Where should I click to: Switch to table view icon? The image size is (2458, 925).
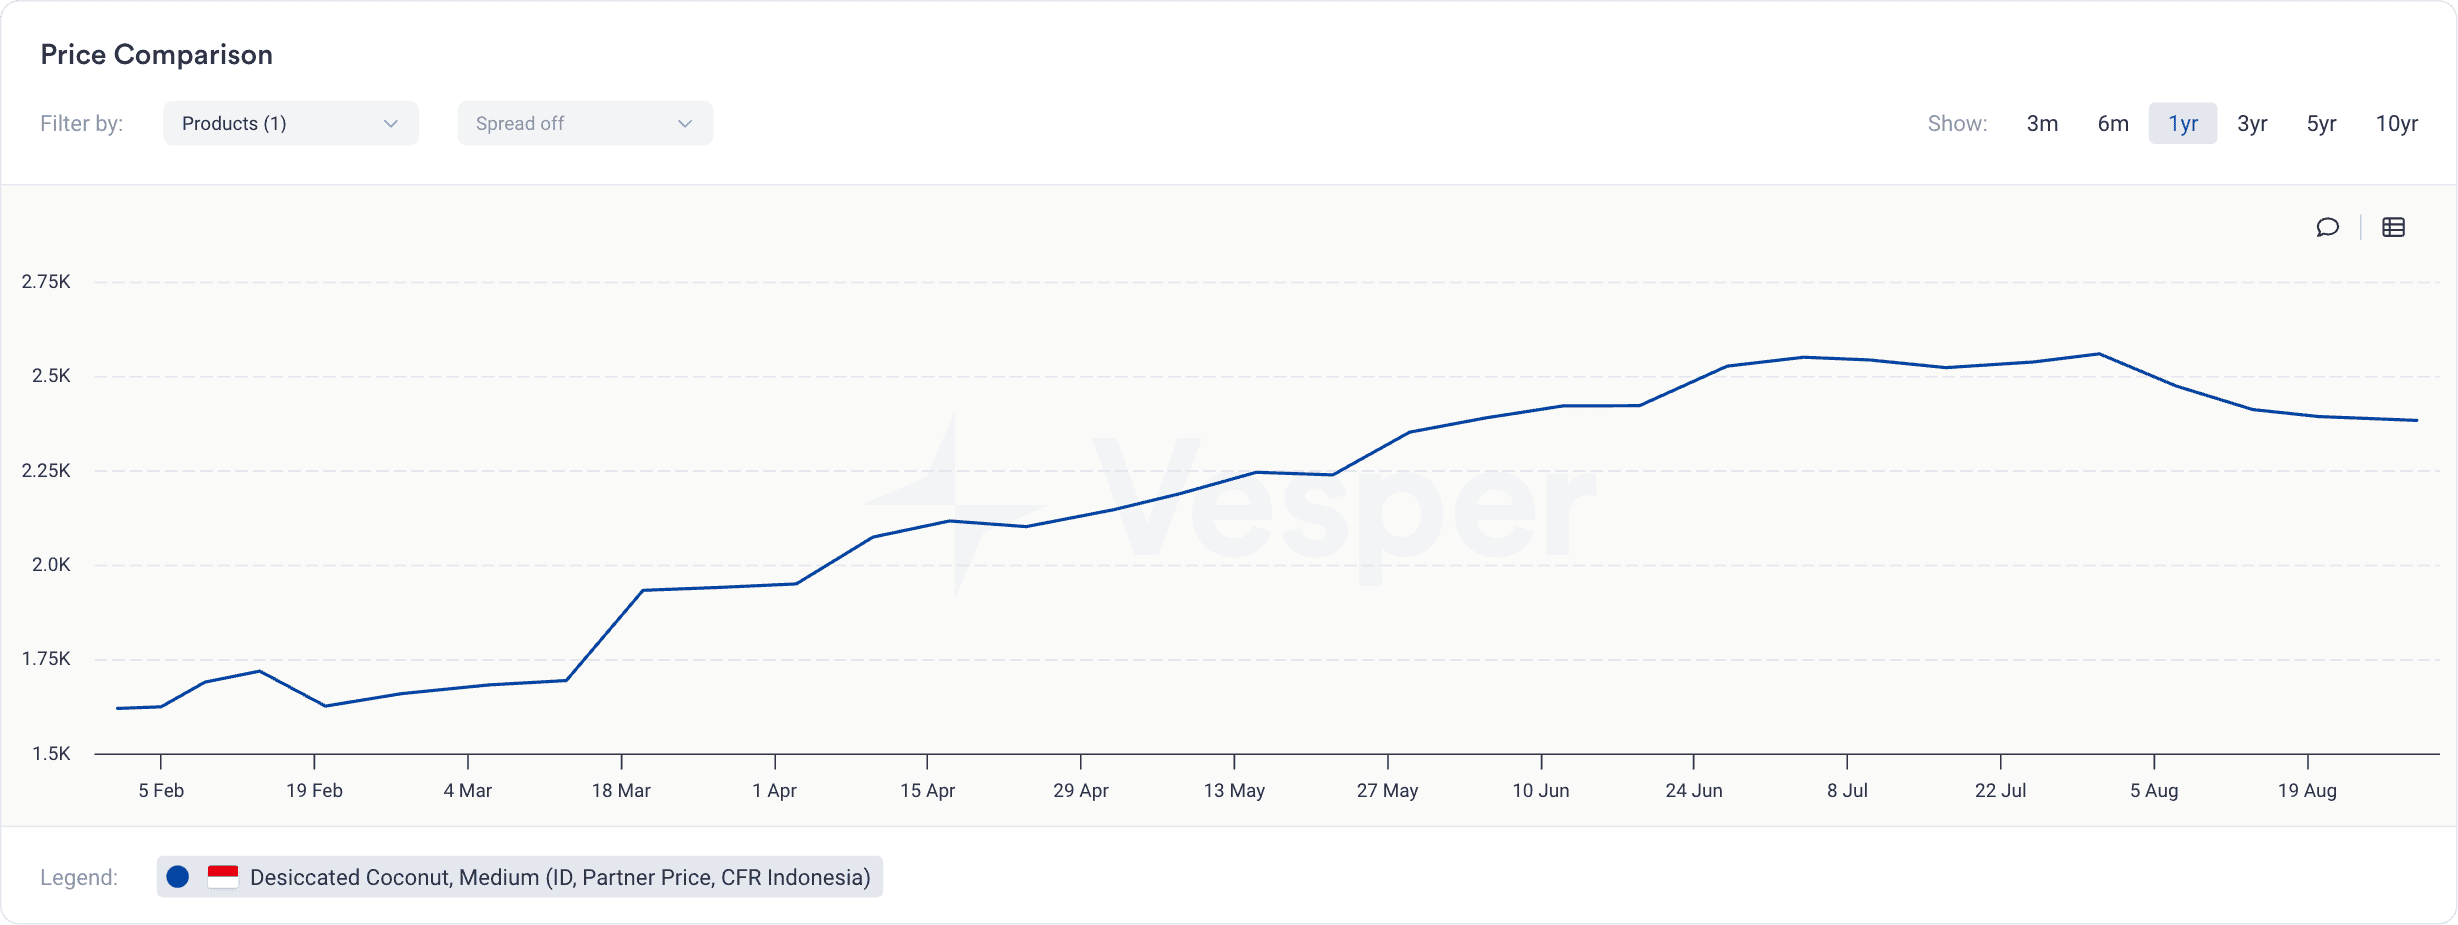(x=2393, y=227)
